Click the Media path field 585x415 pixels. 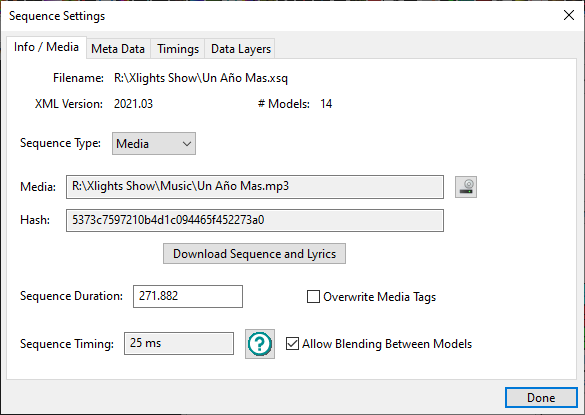[x=255, y=187]
